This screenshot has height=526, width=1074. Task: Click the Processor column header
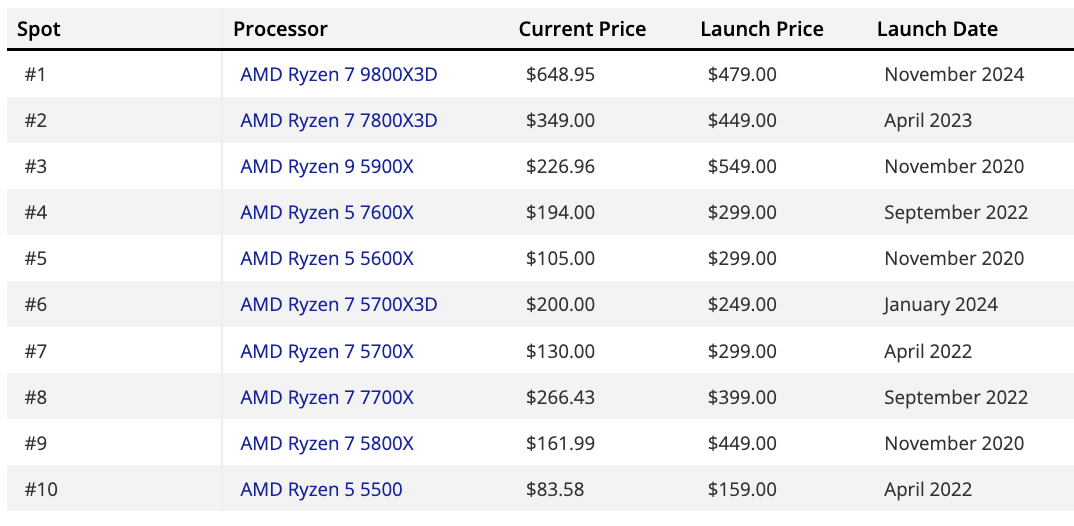[x=280, y=29]
